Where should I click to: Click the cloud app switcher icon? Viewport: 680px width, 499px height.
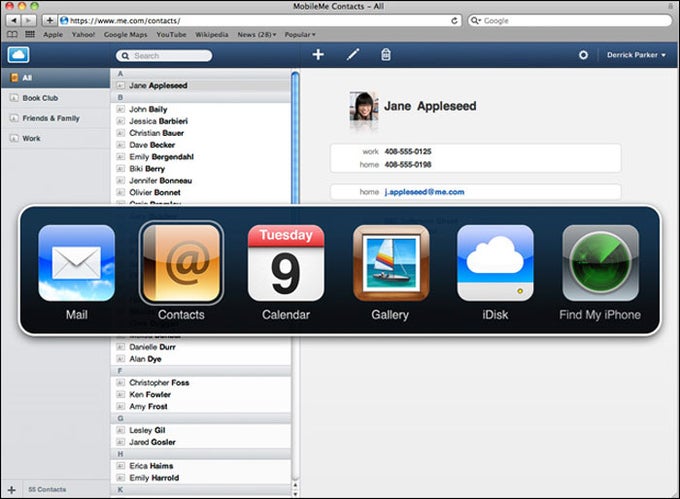[18, 55]
